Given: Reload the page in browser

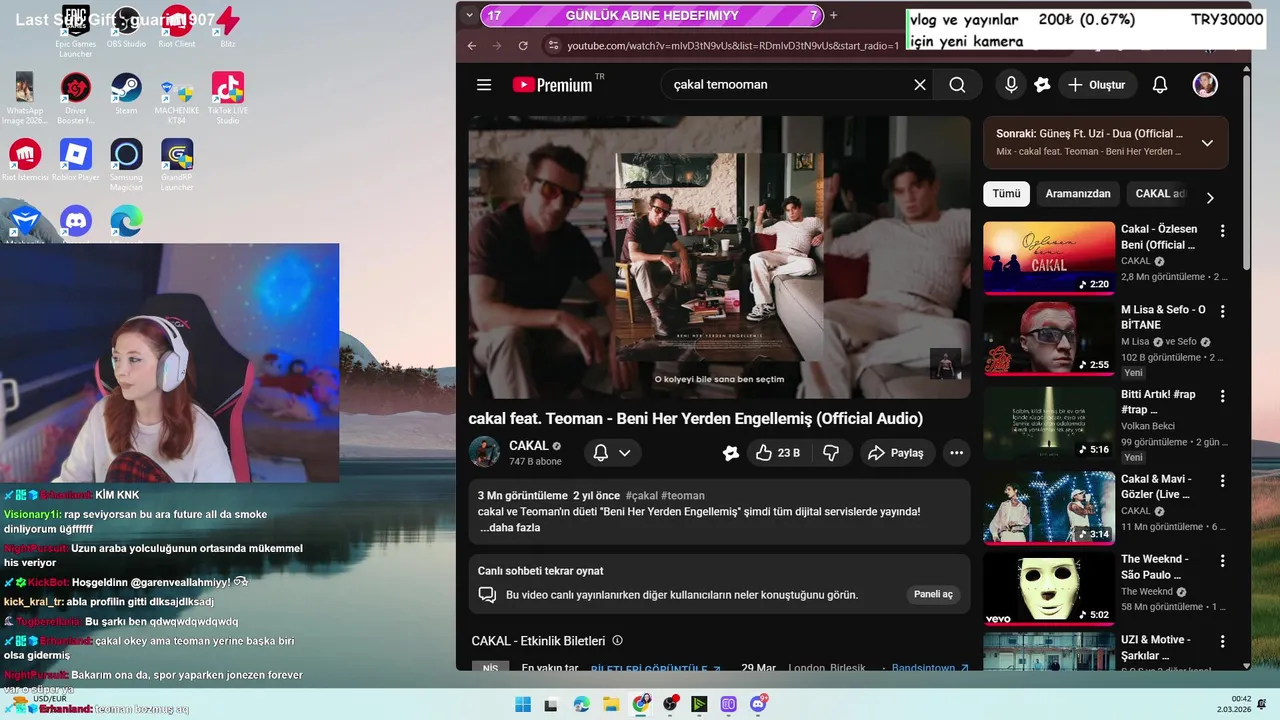Looking at the screenshot, I should click(523, 46).
